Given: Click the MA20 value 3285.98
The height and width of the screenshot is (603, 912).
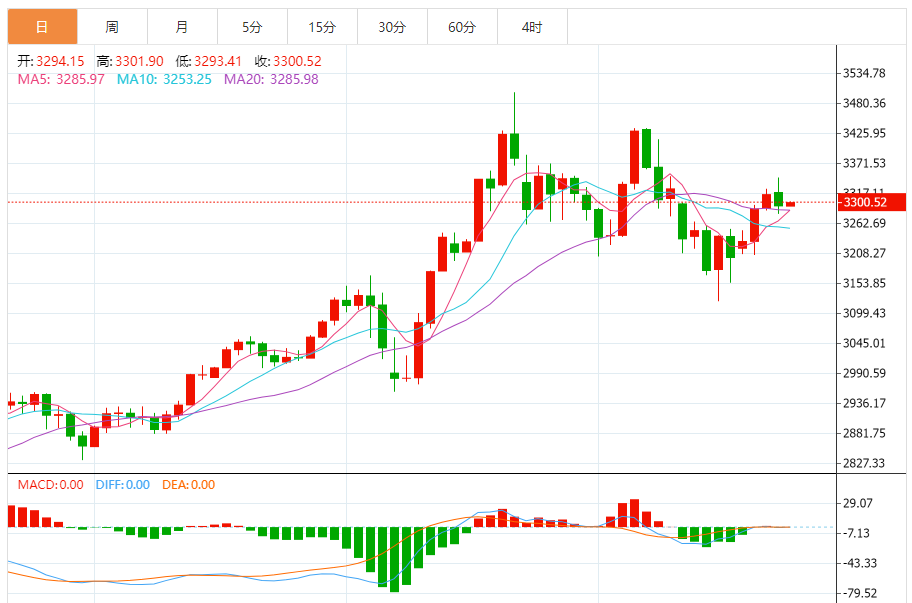Looking at the screenshot, I should [294, 79].
